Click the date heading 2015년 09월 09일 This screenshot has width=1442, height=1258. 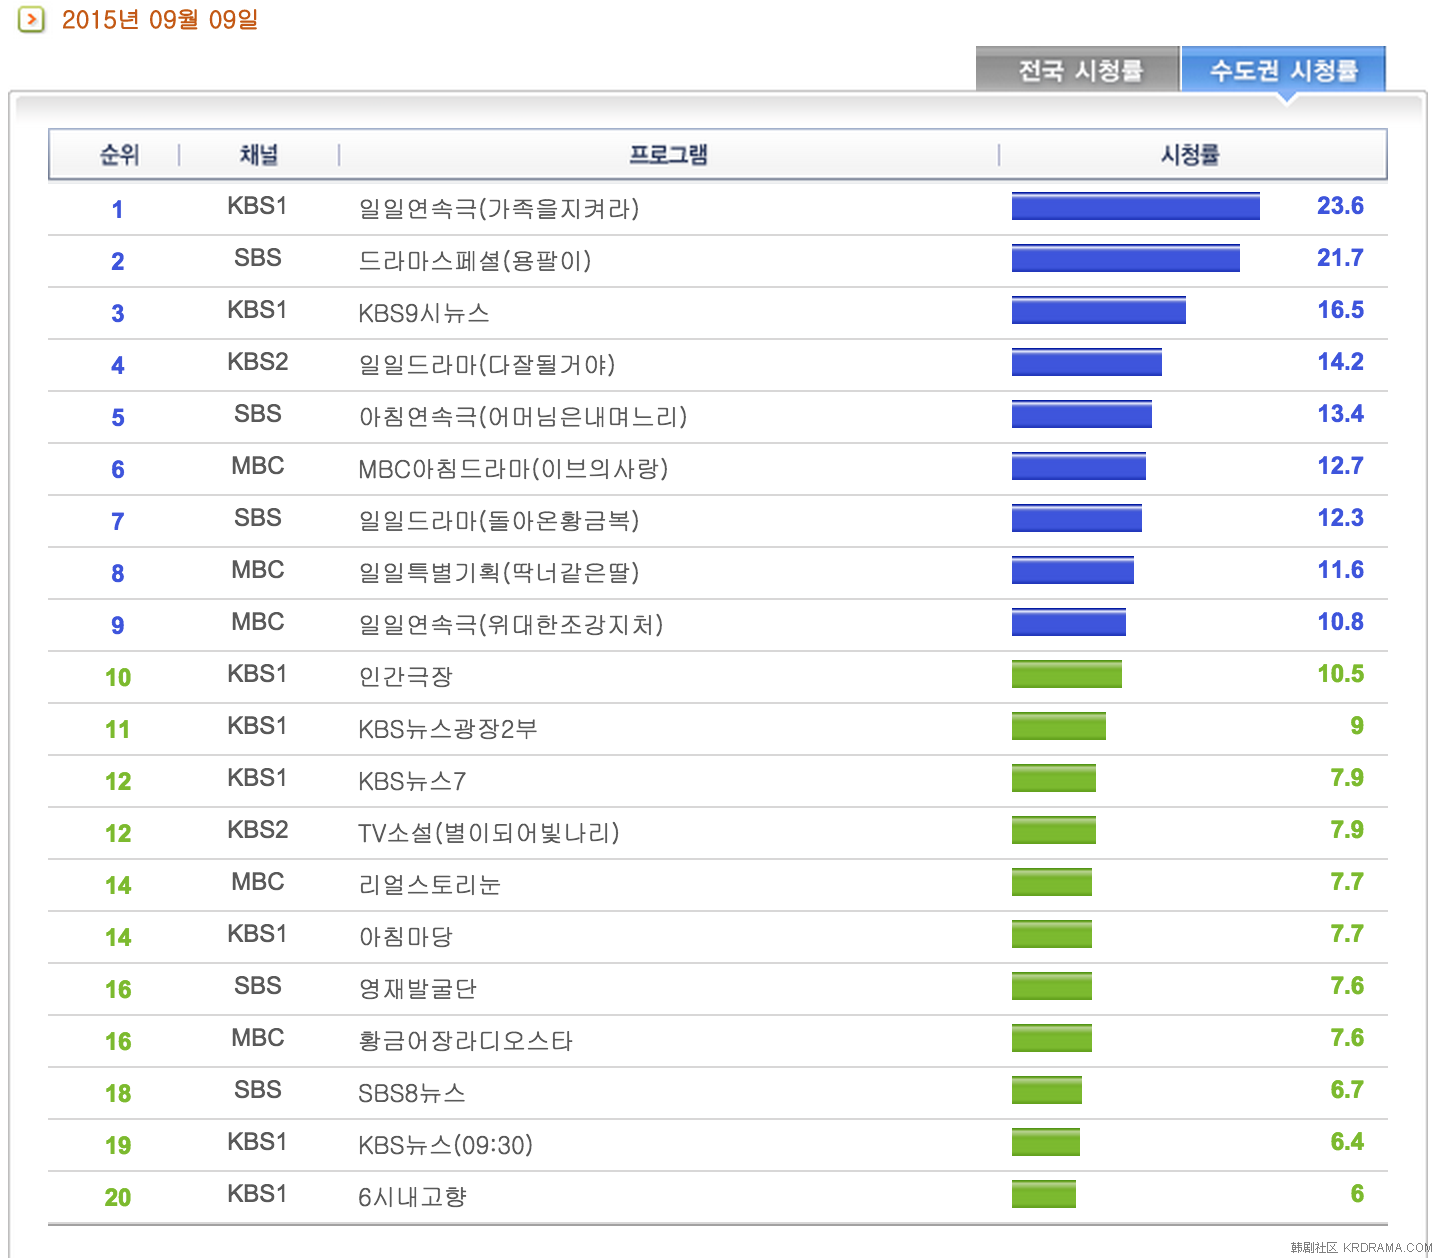pos(160,19)
